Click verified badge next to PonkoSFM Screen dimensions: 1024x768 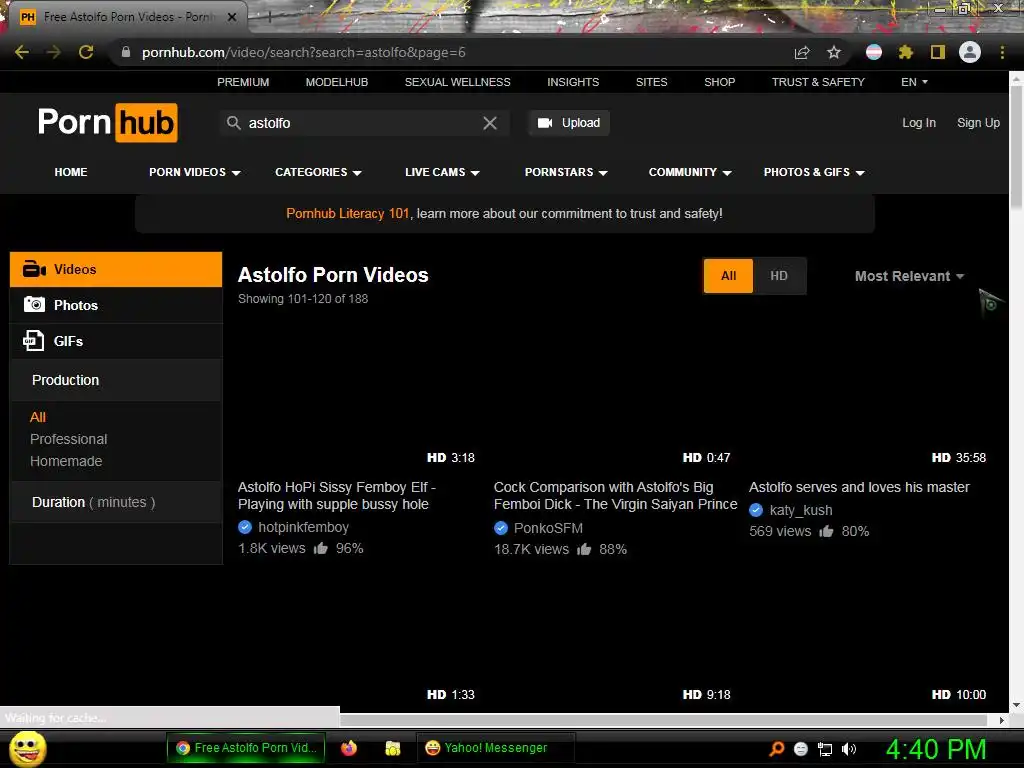click(x=501, y=528)
